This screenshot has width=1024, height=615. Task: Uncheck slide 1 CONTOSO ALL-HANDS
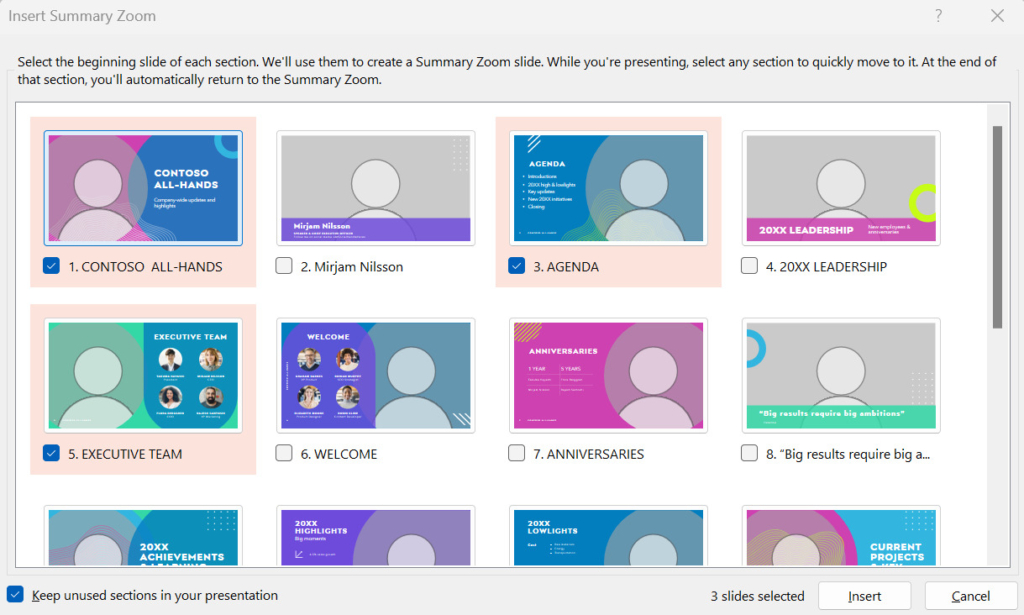(x=51, y=266)
